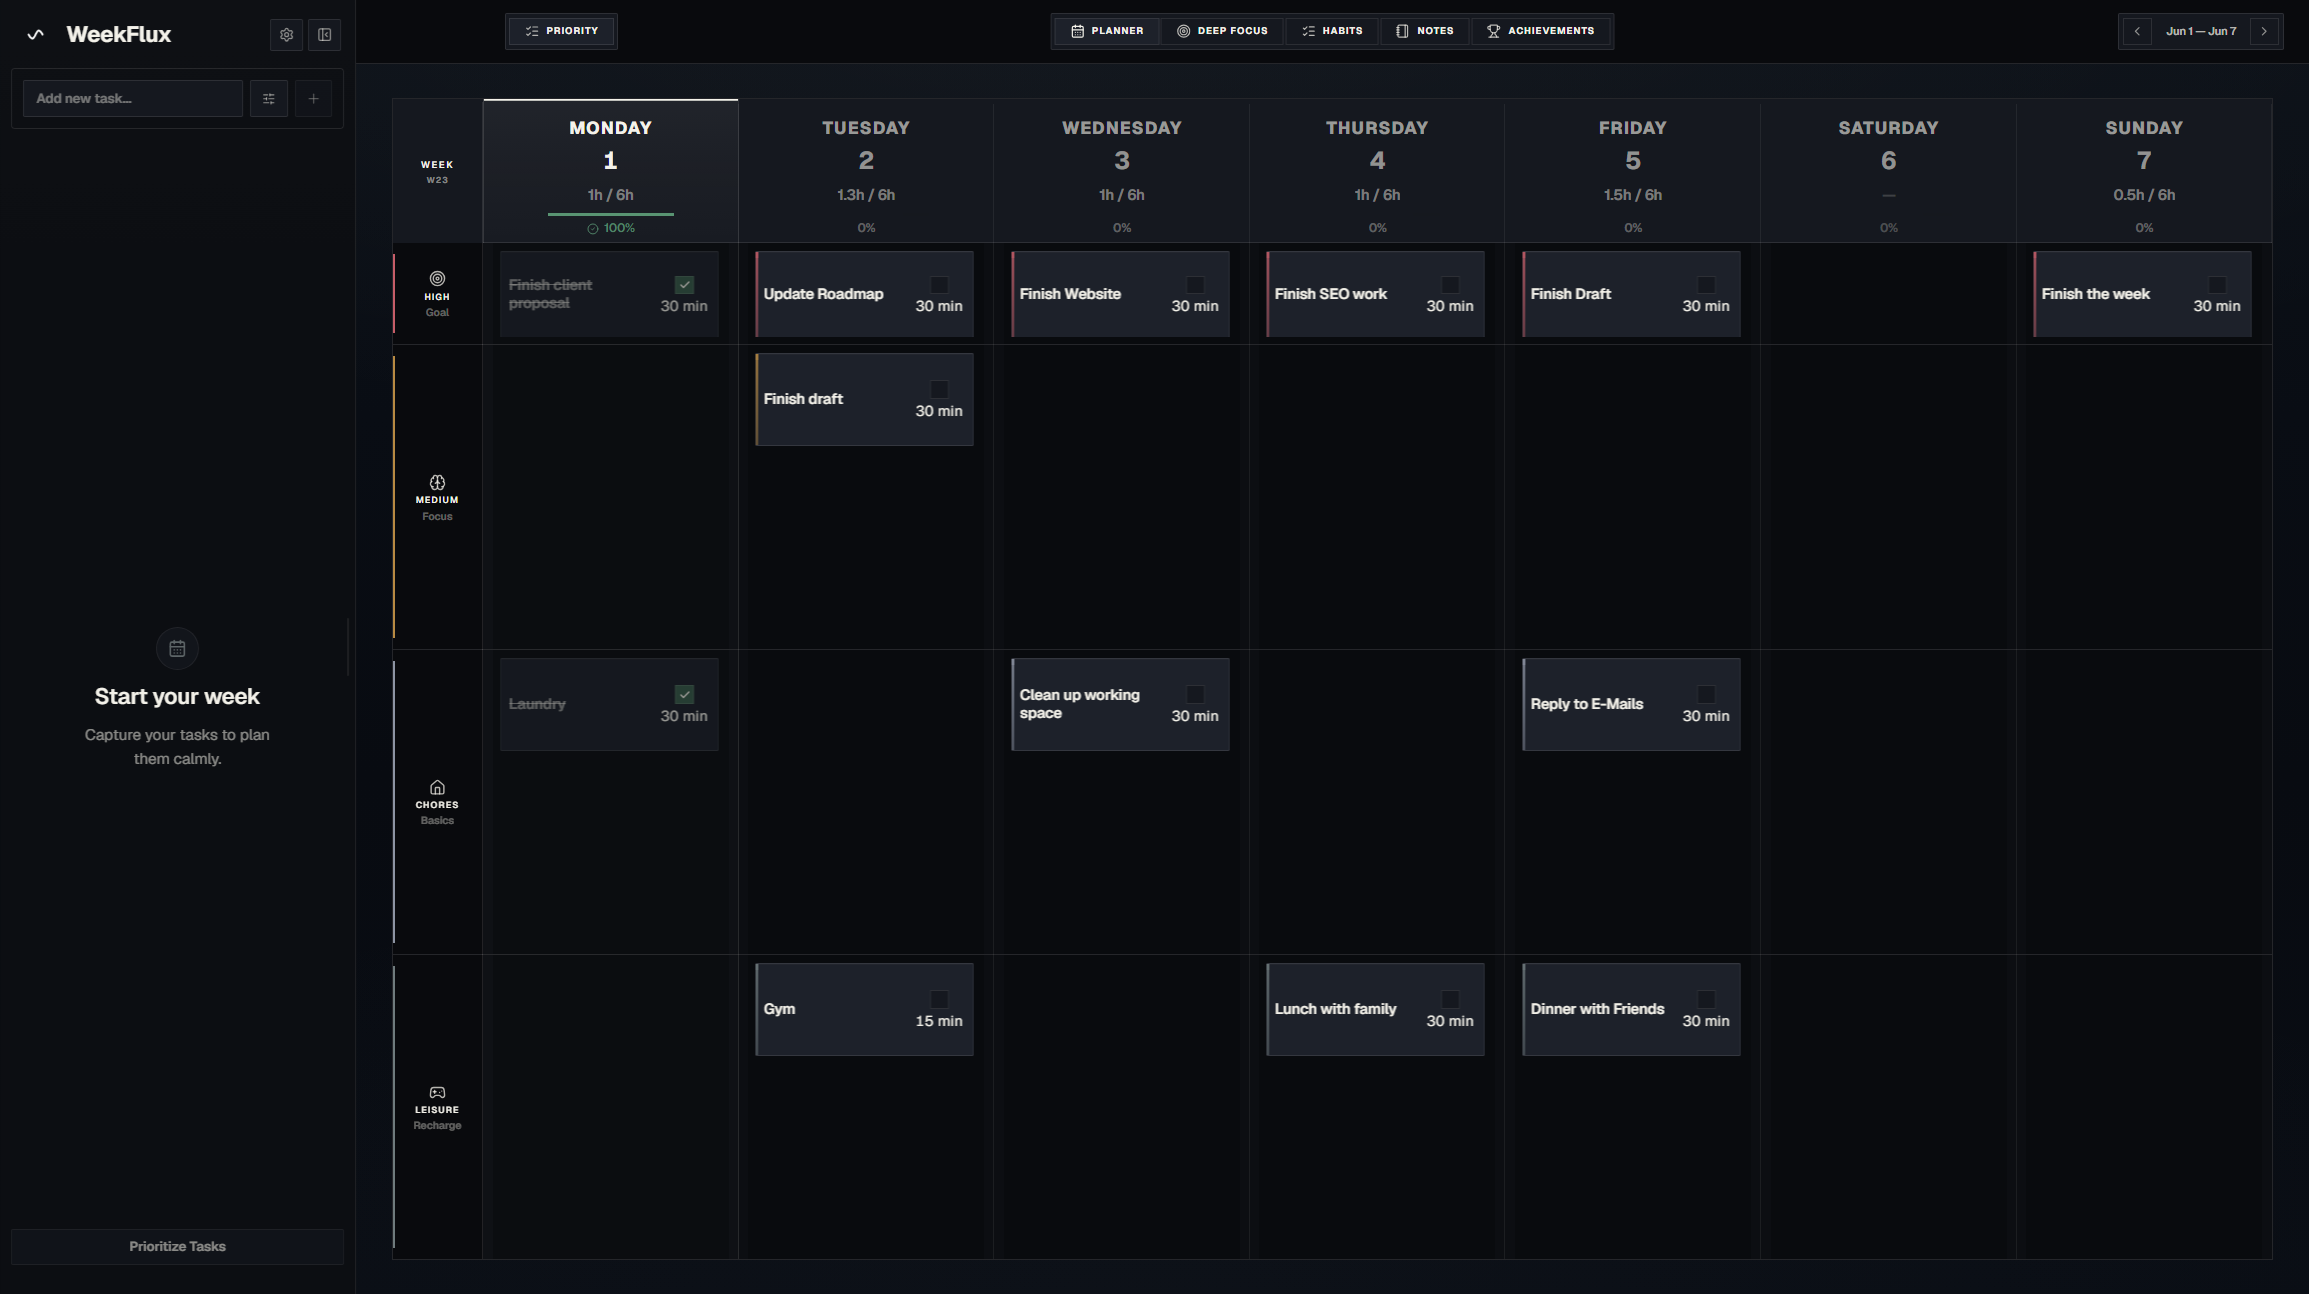The height and width of the screenshot is (1294, 2309).
Task: Open the Lunch with family card
Action: (x=1375, y=1009)
